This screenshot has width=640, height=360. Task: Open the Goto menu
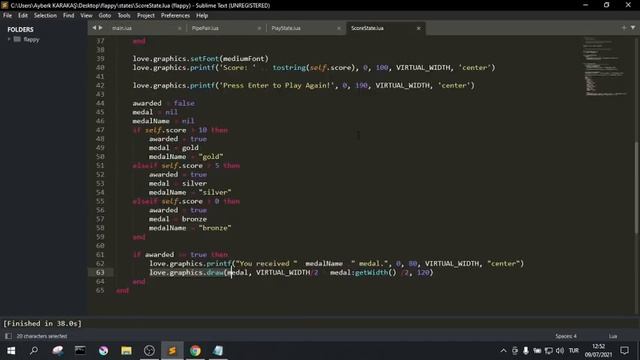(x=104, y=16)
